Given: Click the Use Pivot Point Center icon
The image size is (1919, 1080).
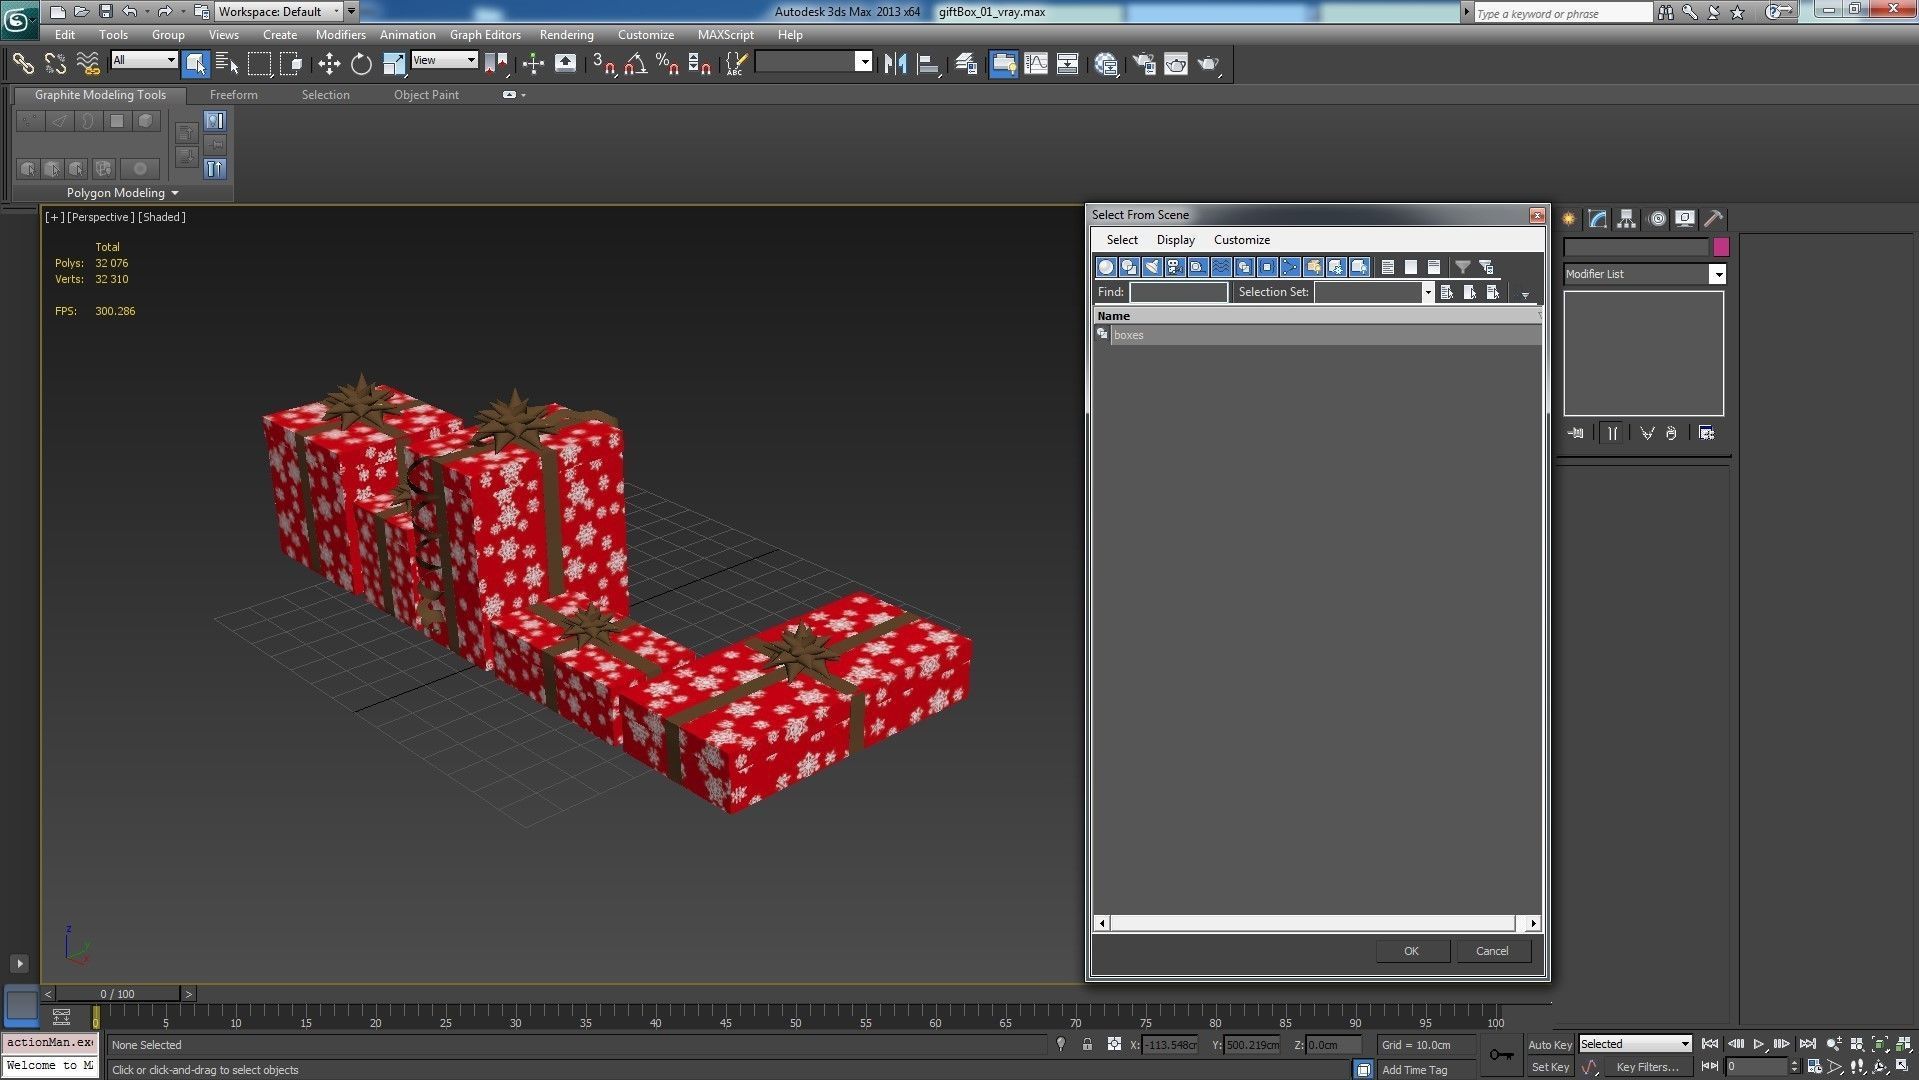Looking at the screenshot, I should (x=497, y=64).
